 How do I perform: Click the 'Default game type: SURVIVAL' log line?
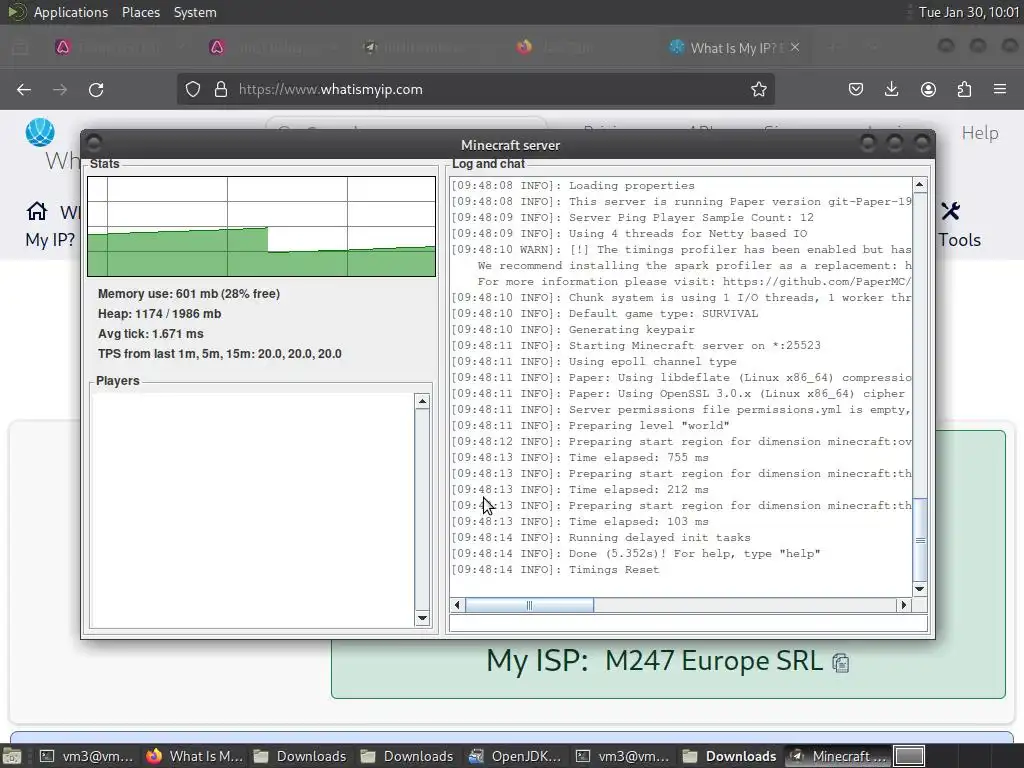pos(605,313)
